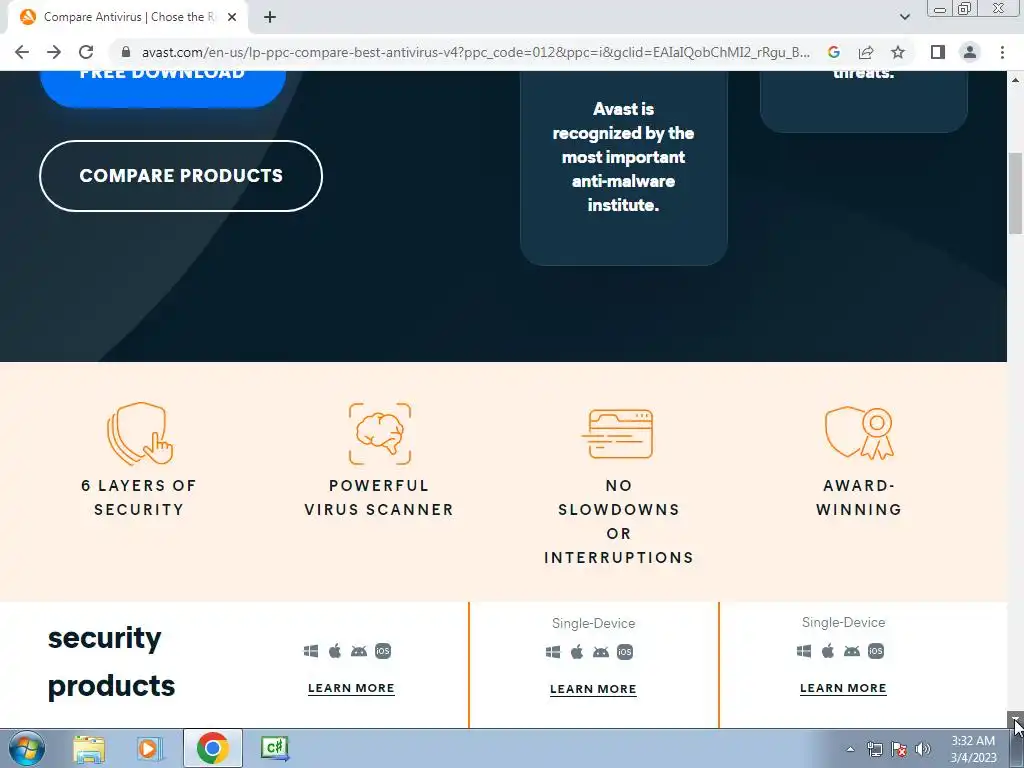Bookmark this page with star icon
Viewport: 1024px width, 768px height.
pyautogui.click(x=898, y=52)
